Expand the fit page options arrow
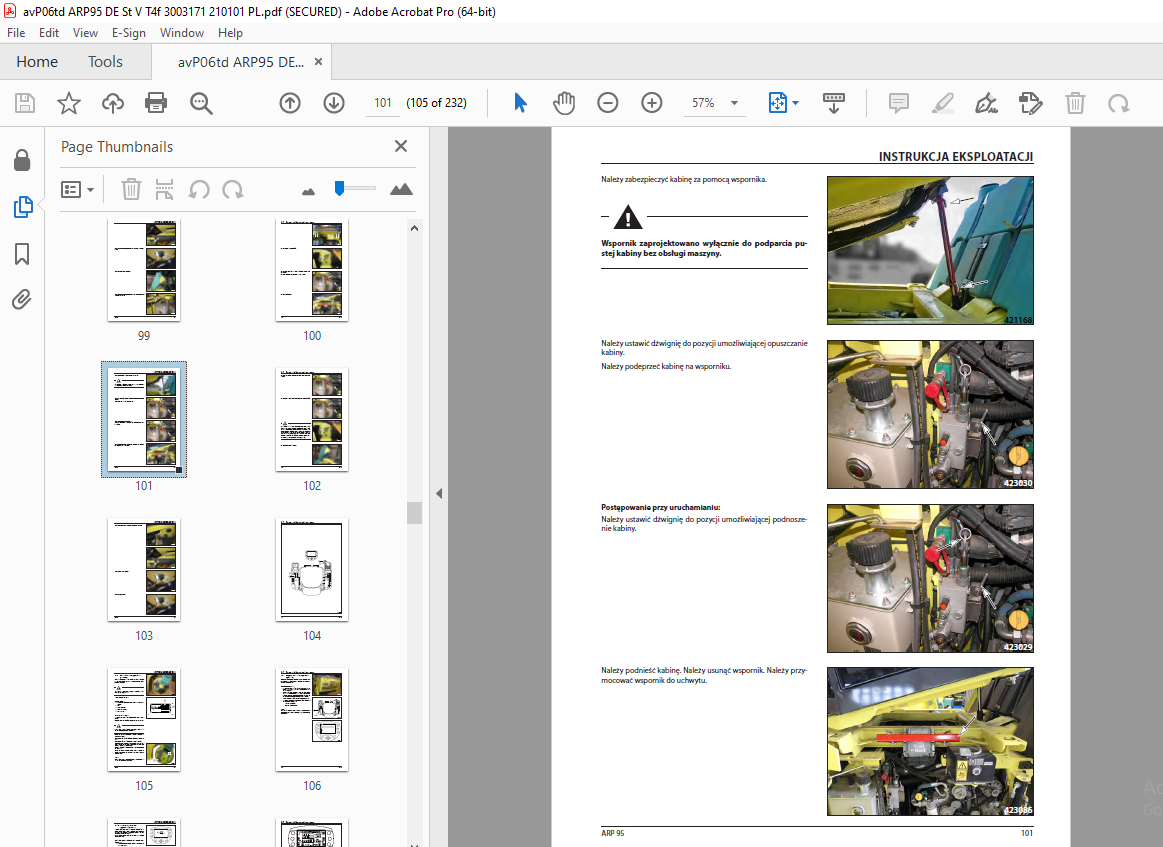1163x847 pixels. point(795,103)
